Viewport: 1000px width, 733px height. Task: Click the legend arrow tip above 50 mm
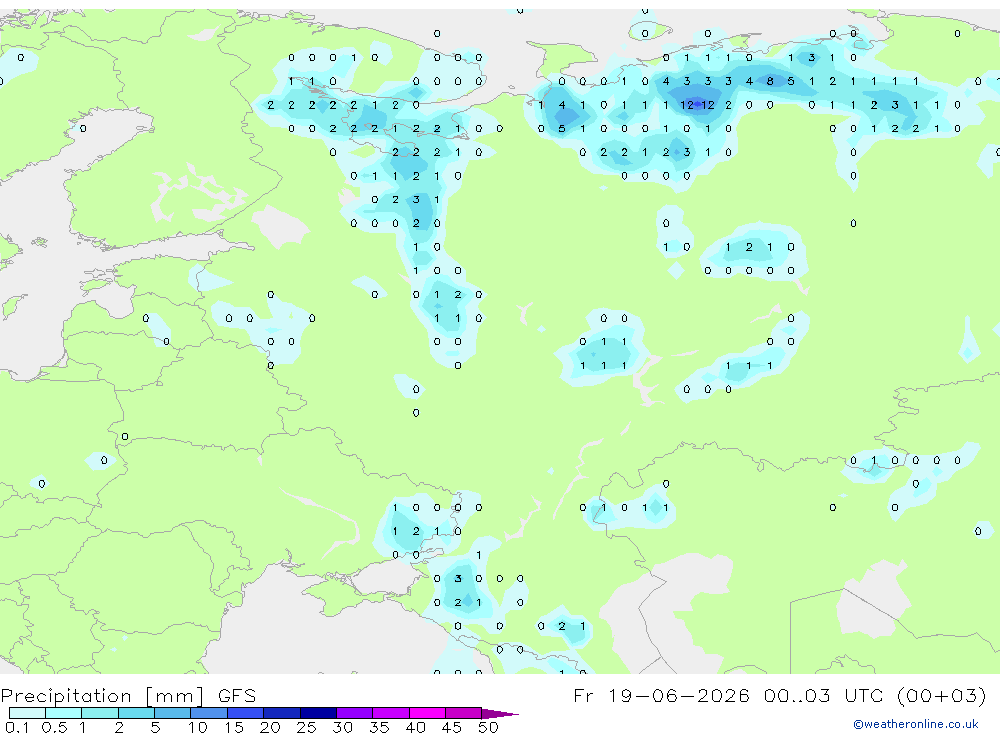[x=501, y=713]
